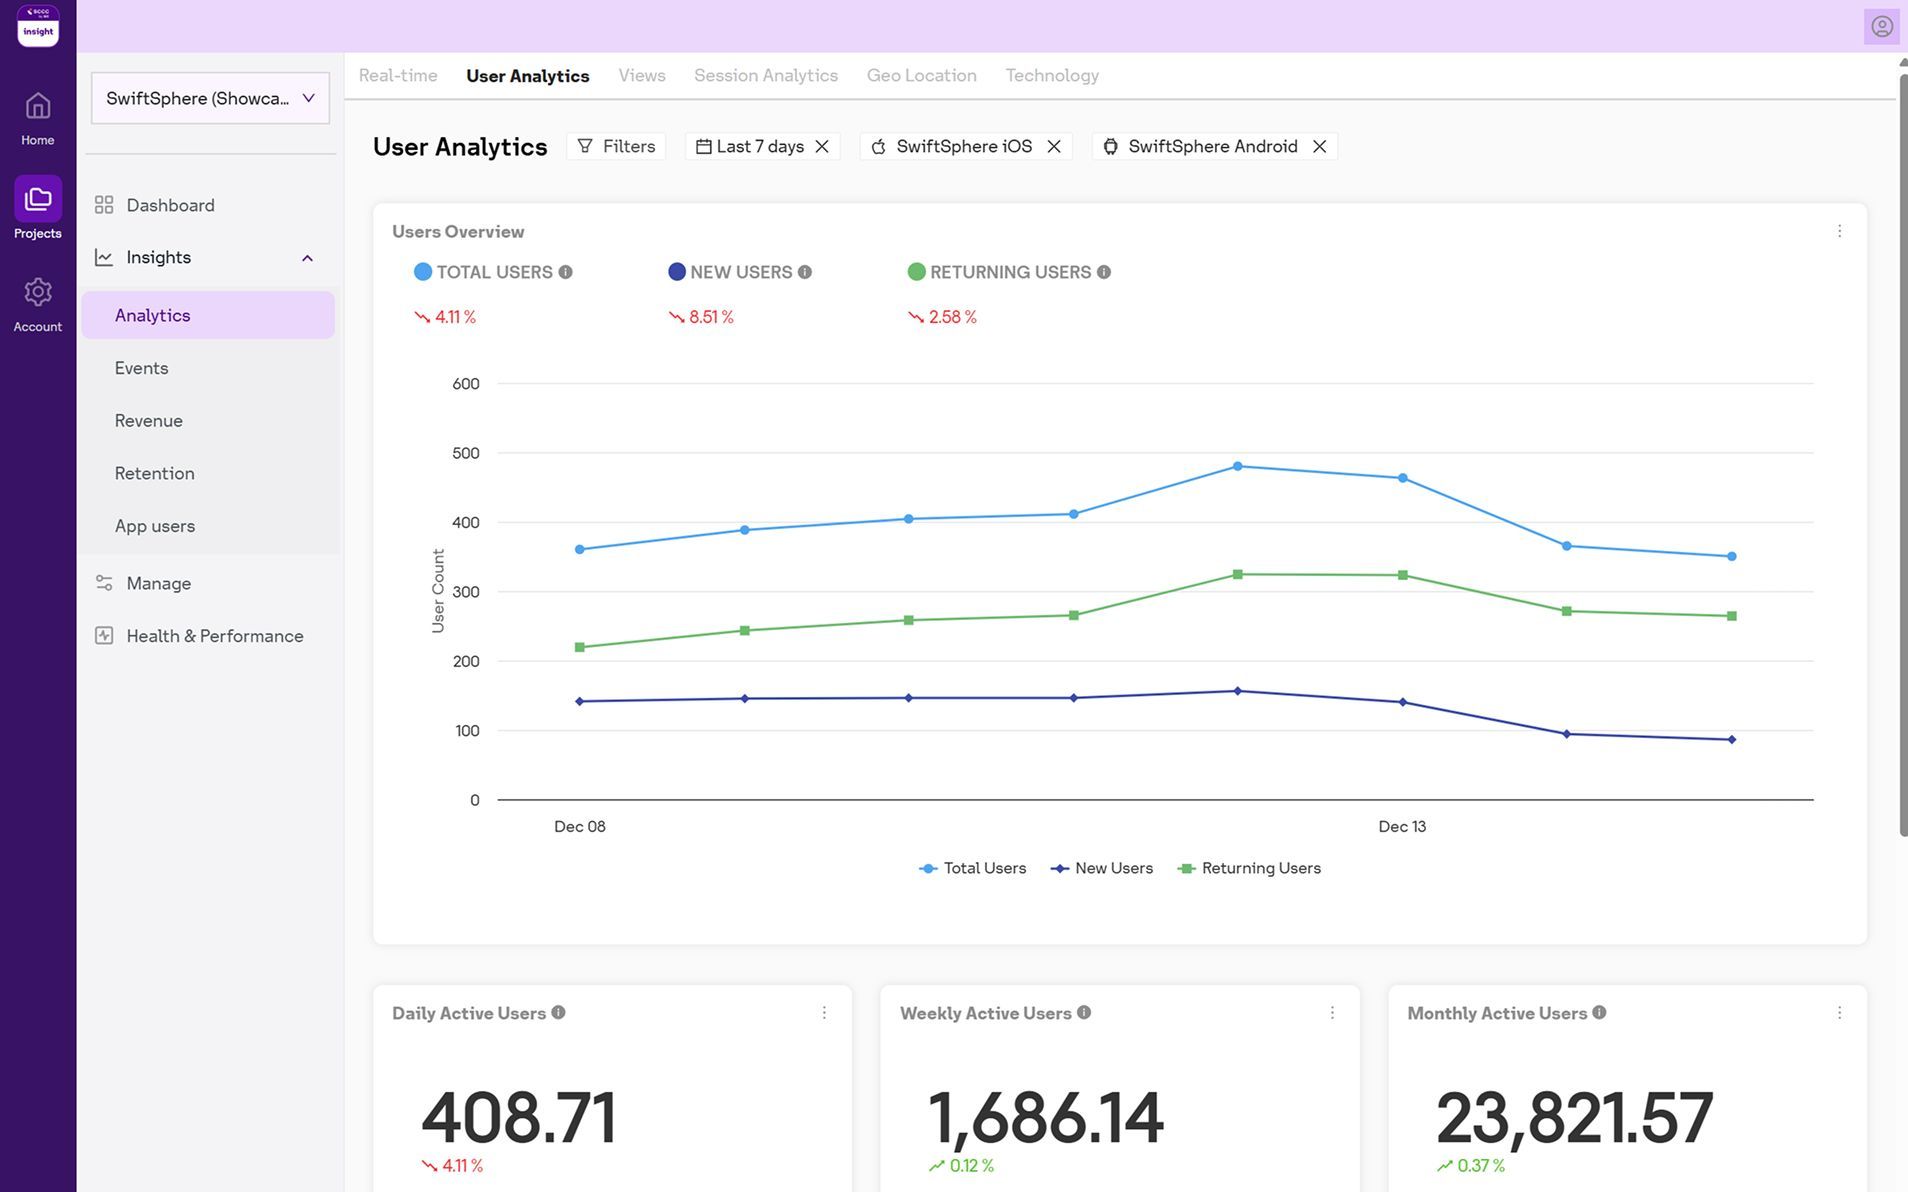Screen dimensions: 1908x1192
Task: Open the Users Overview three-dot menu
Action: 1839,232
